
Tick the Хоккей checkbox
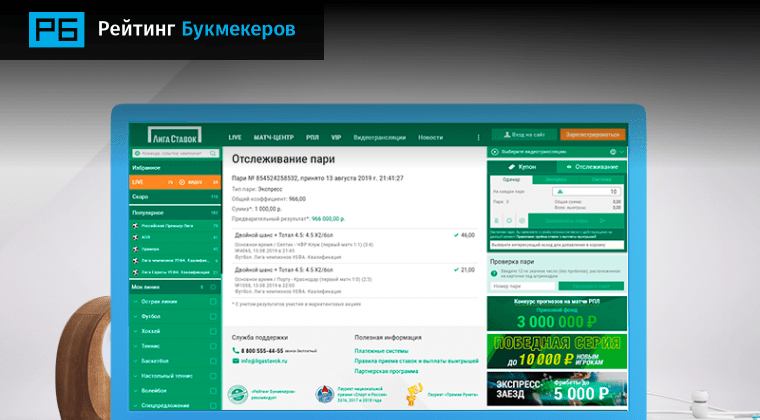tap(213, 331)
